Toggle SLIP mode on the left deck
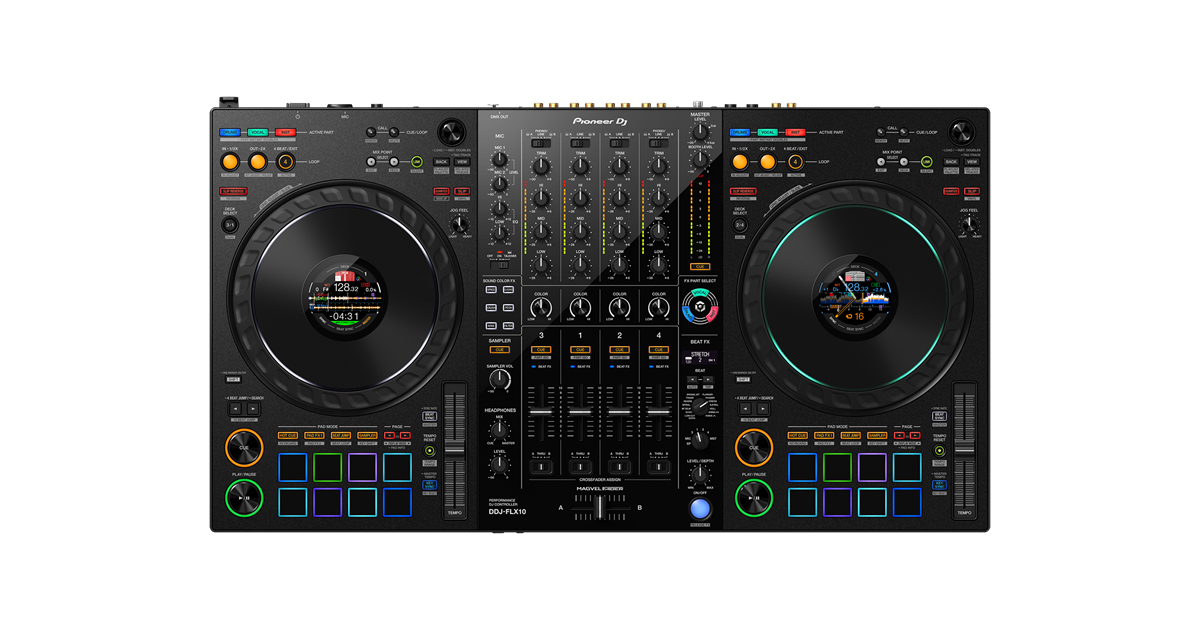 [x=462, y=191]
